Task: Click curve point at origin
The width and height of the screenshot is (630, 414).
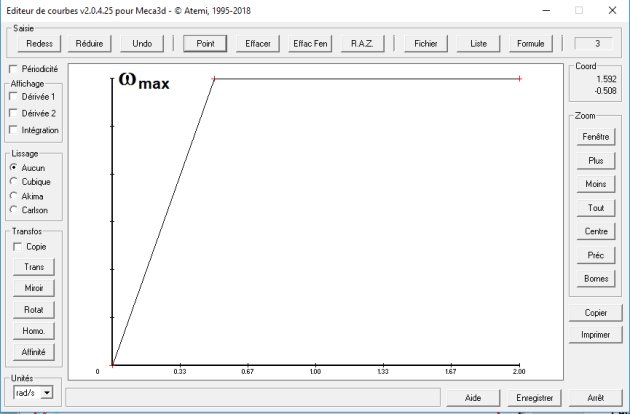Action: pyautogui.click(x=112, y=365)
